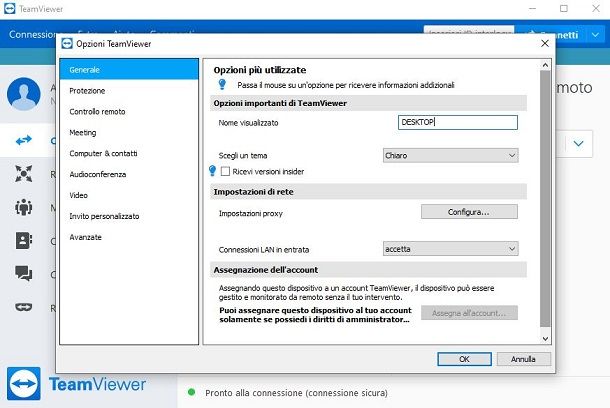The height and width of the screenshot is (408, 610).
Task: Click the options panel scrollbar thumb
Action: click(545, 198)
